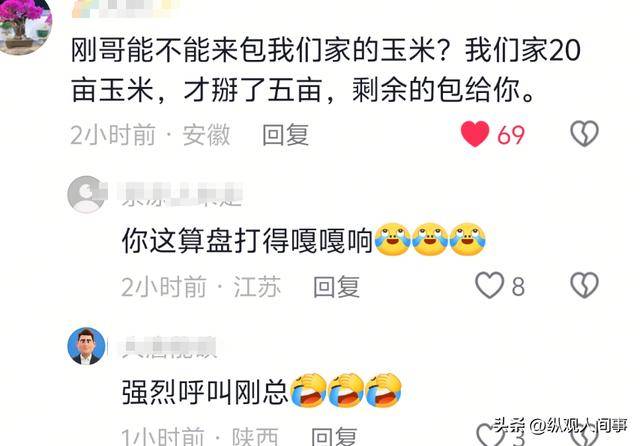Open blurred username above 强烈呼叫刚总

coord(169,347)
